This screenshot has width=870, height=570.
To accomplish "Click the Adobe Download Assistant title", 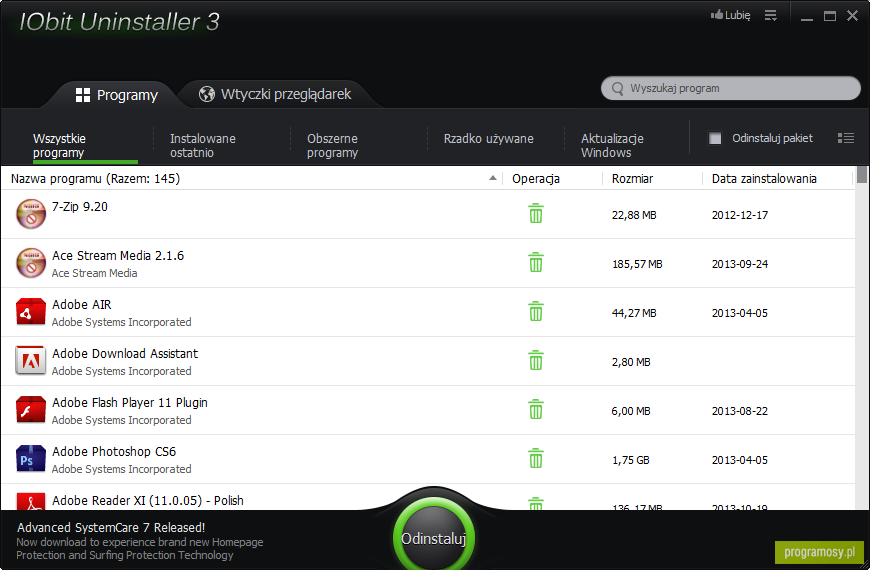I will [125, 354].
